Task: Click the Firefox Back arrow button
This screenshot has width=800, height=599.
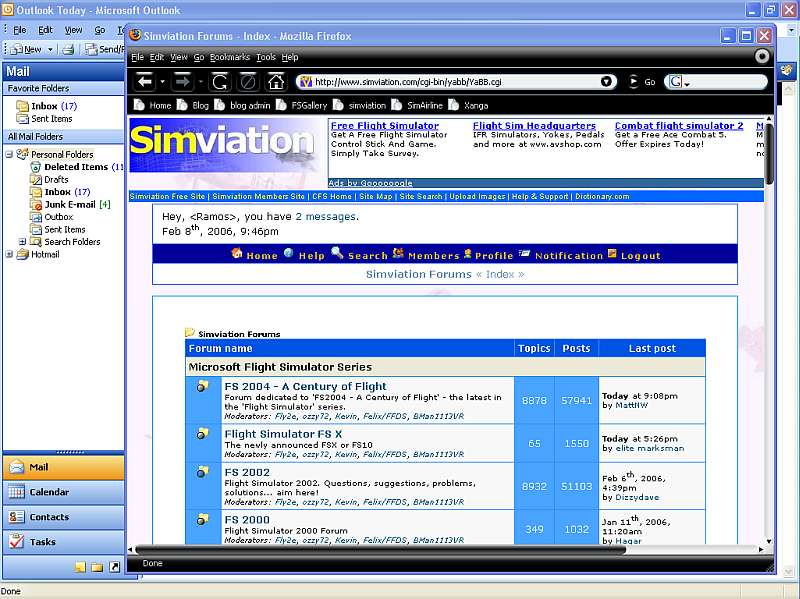Action: [145, 81]
